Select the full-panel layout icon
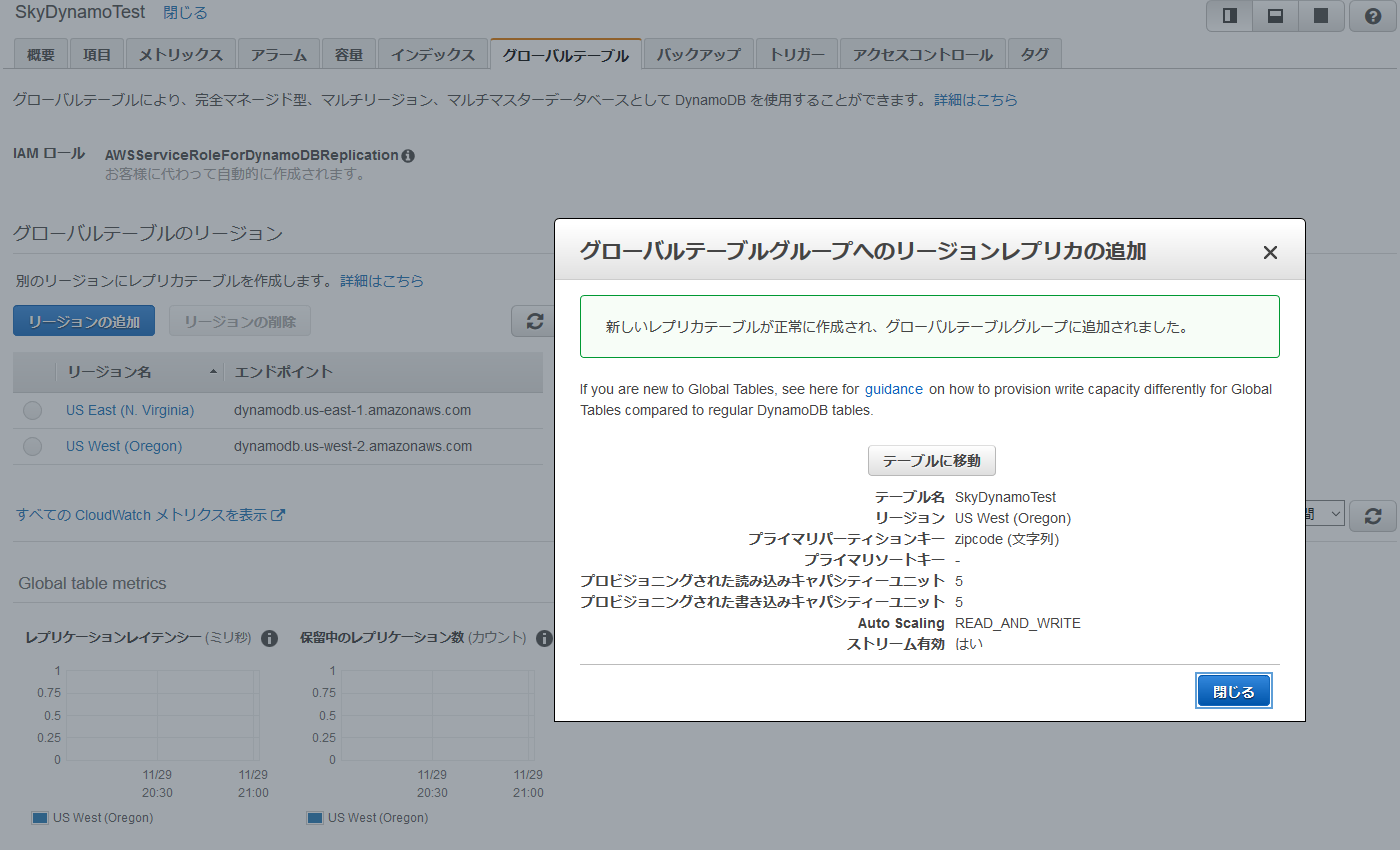Viewport: 1400px width, 850px height. click(x=1320, y=16)
